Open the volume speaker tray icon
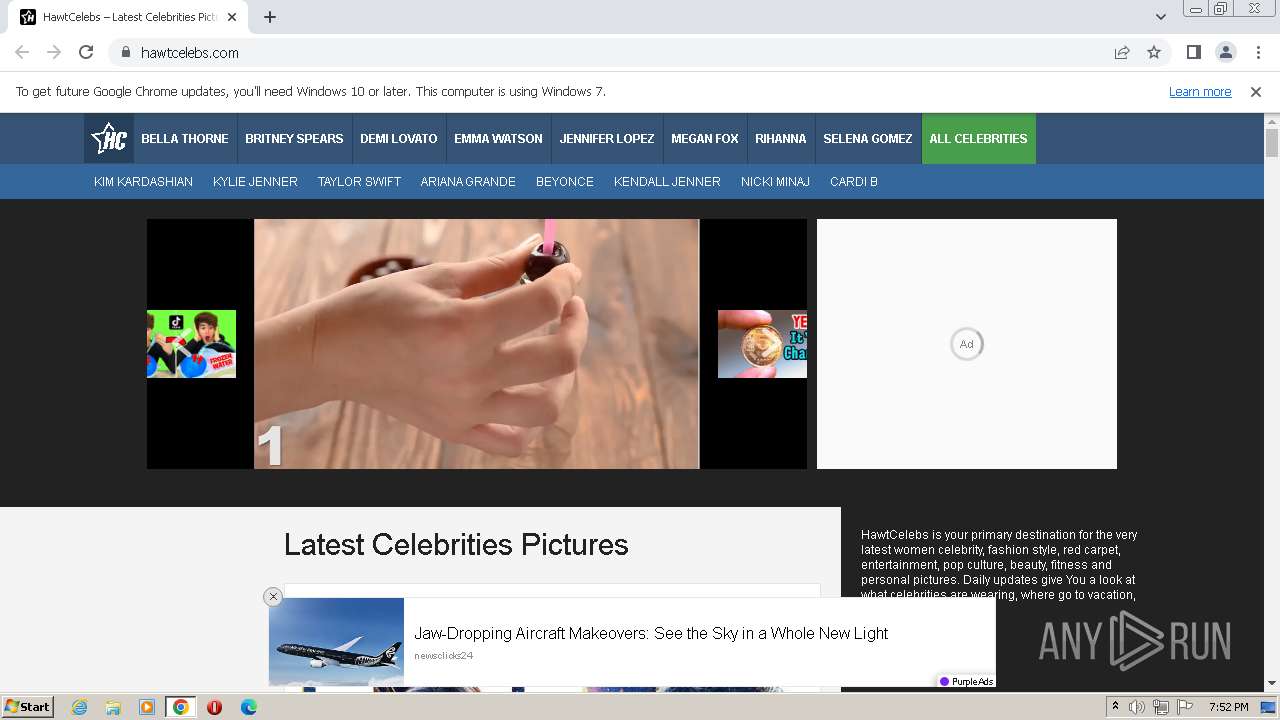Image resolution: width=1280 pixels, height=720 pixels. (1137, 707)
